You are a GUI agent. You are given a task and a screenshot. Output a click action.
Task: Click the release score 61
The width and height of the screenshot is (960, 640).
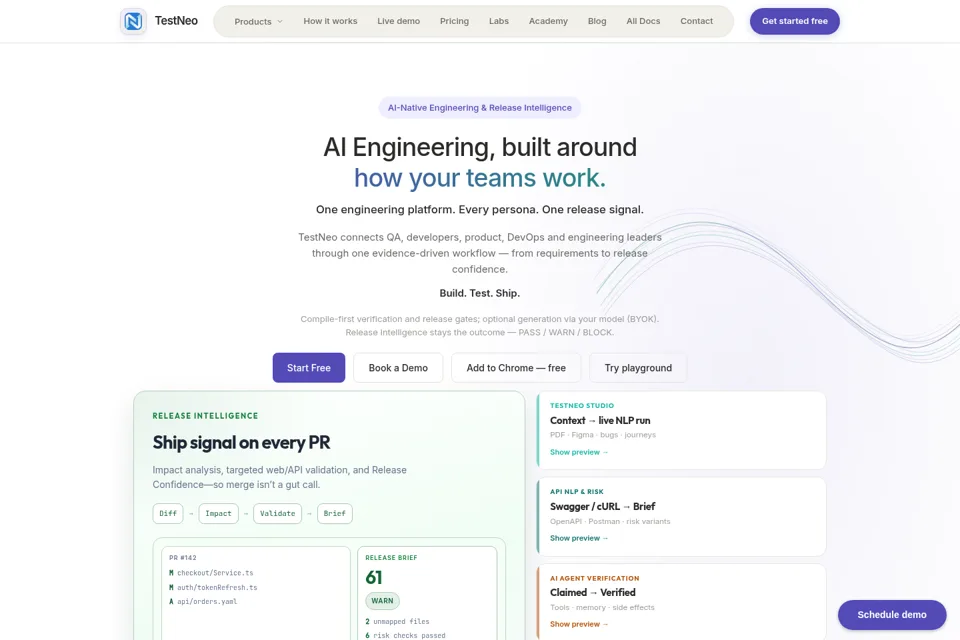[x=373, y=578]
